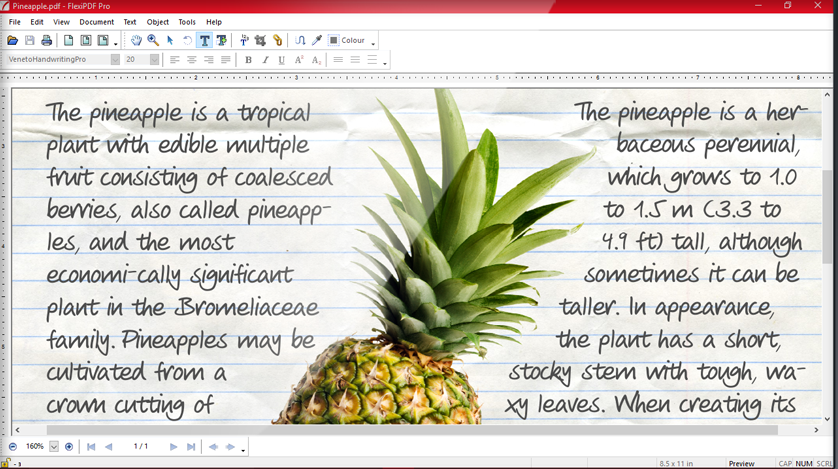Open the 160% zoom level dropdown

(53, 447)
